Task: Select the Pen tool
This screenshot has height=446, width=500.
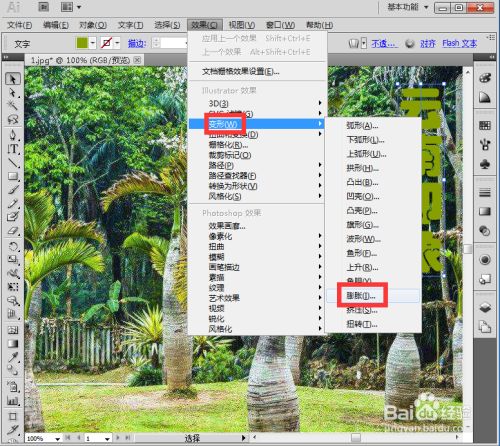Action: click(x=13, y=135)
